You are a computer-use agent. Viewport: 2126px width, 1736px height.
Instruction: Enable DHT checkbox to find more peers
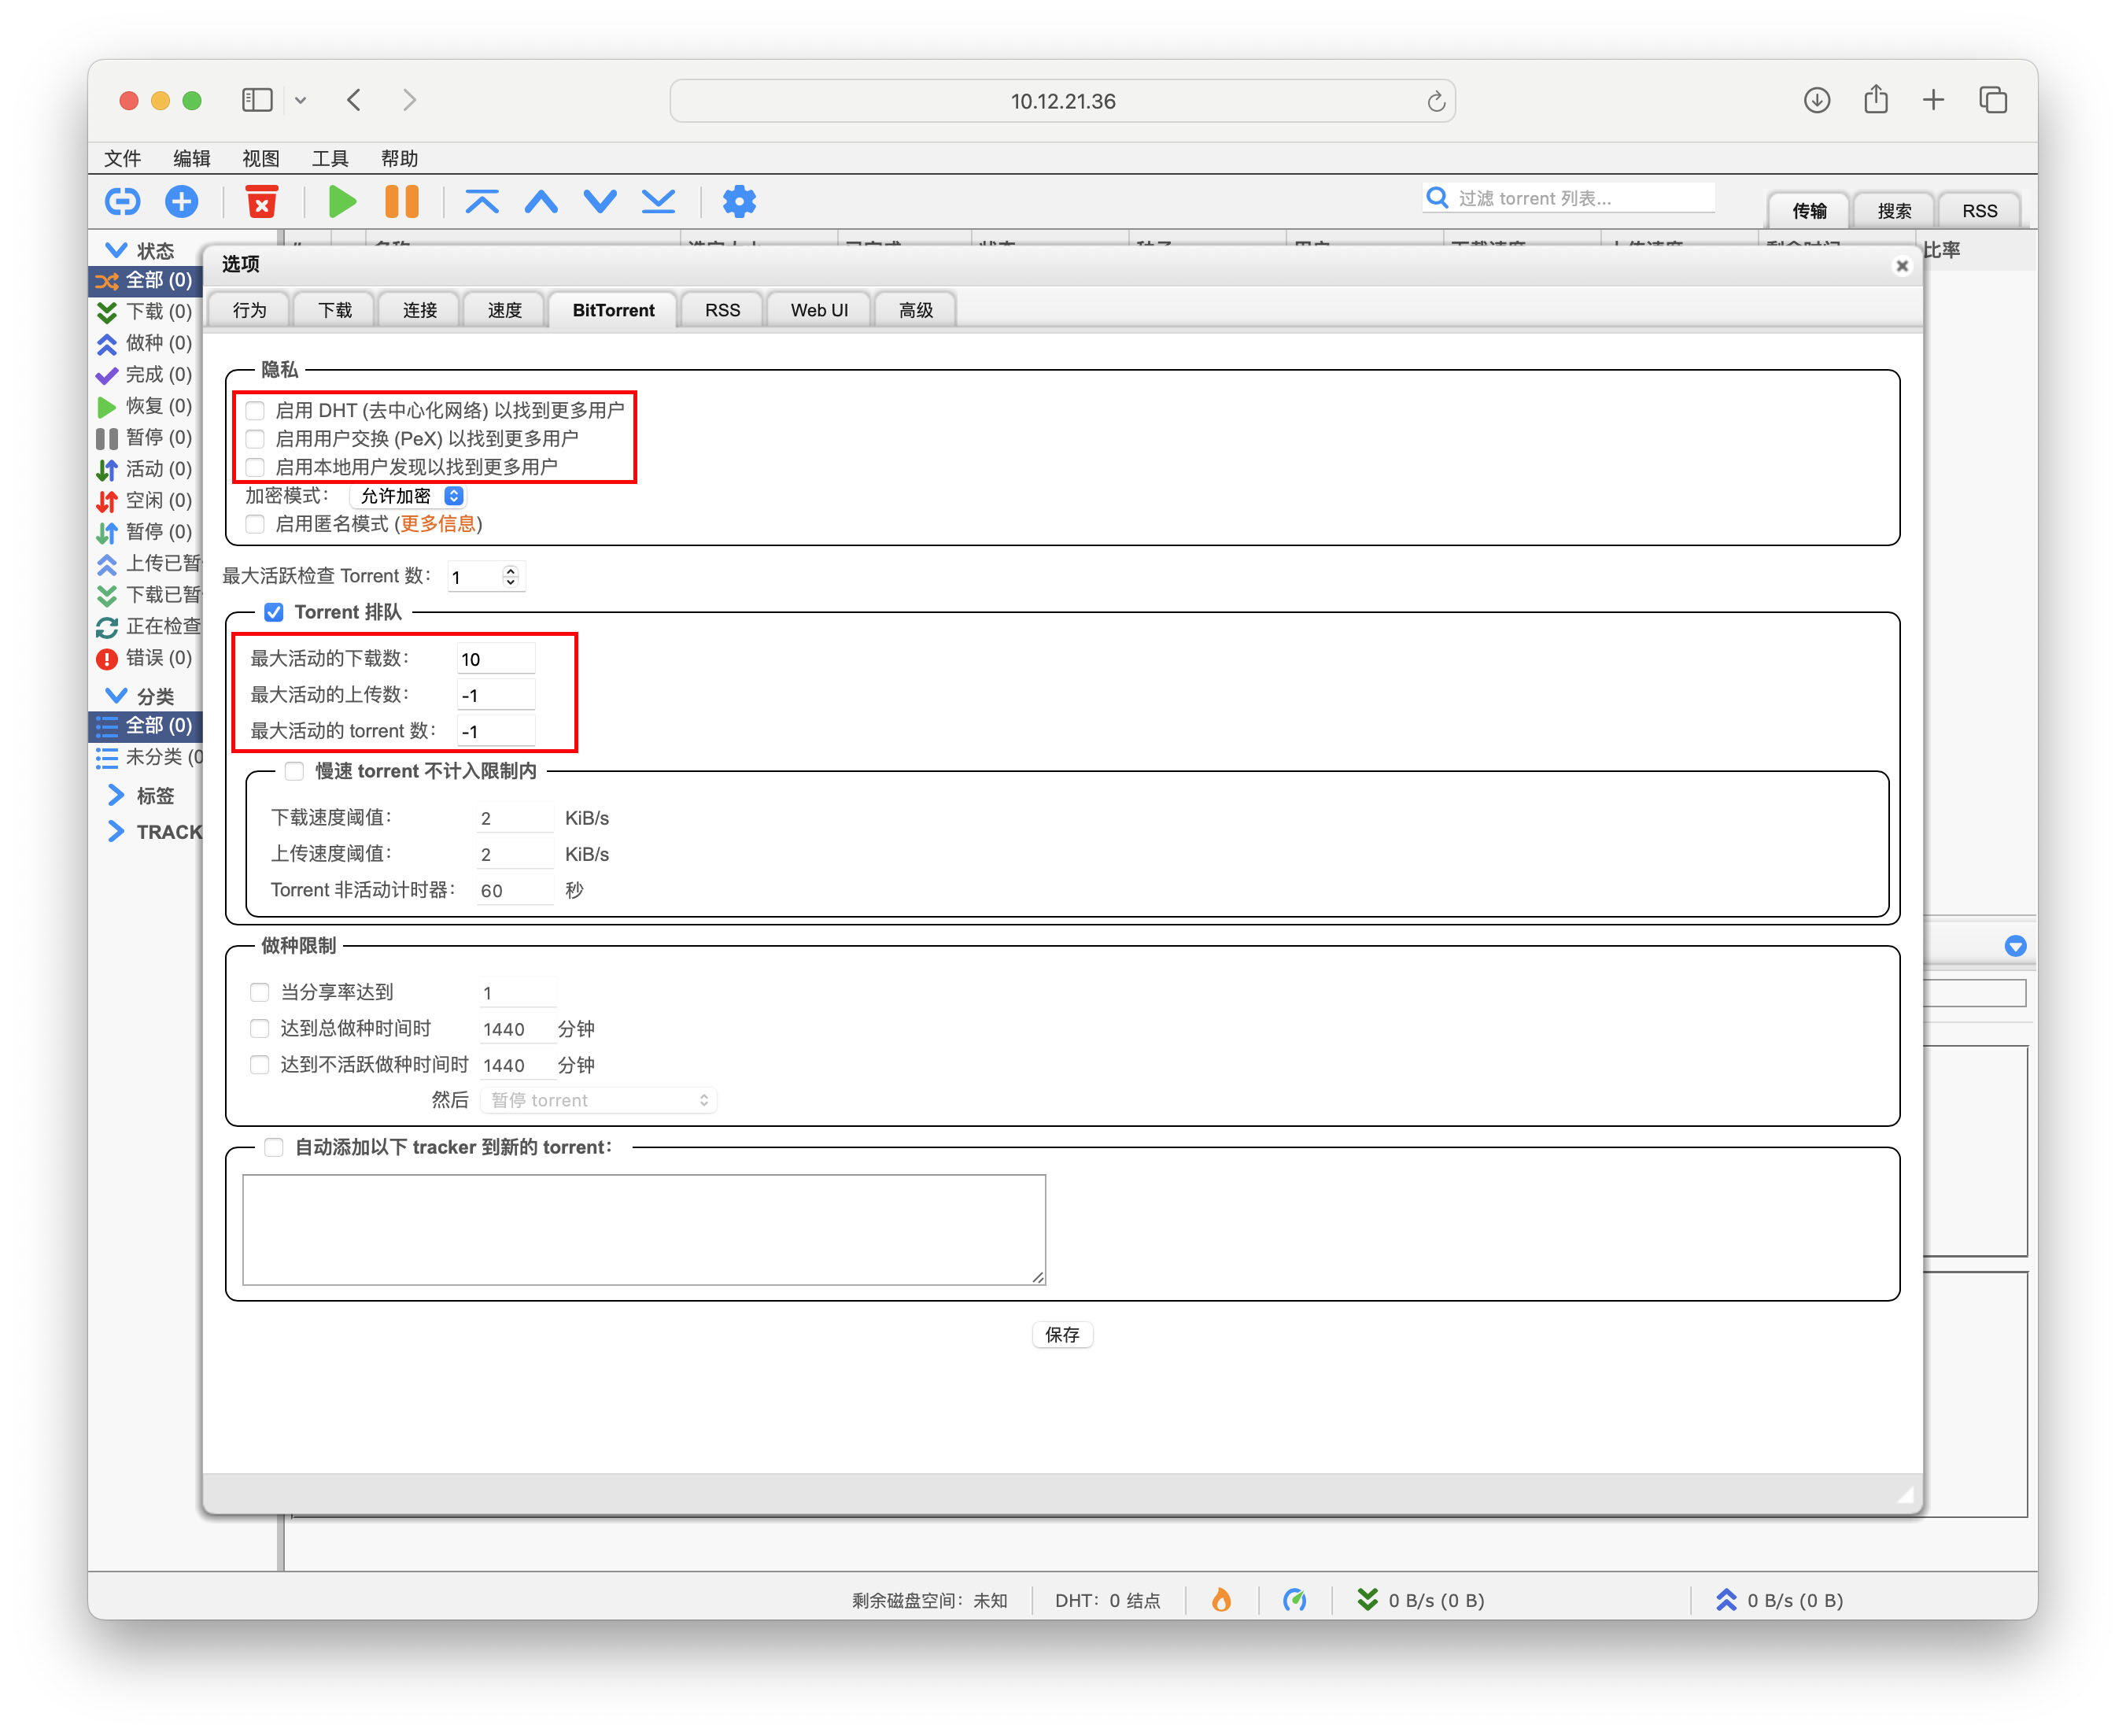[256, 410]
